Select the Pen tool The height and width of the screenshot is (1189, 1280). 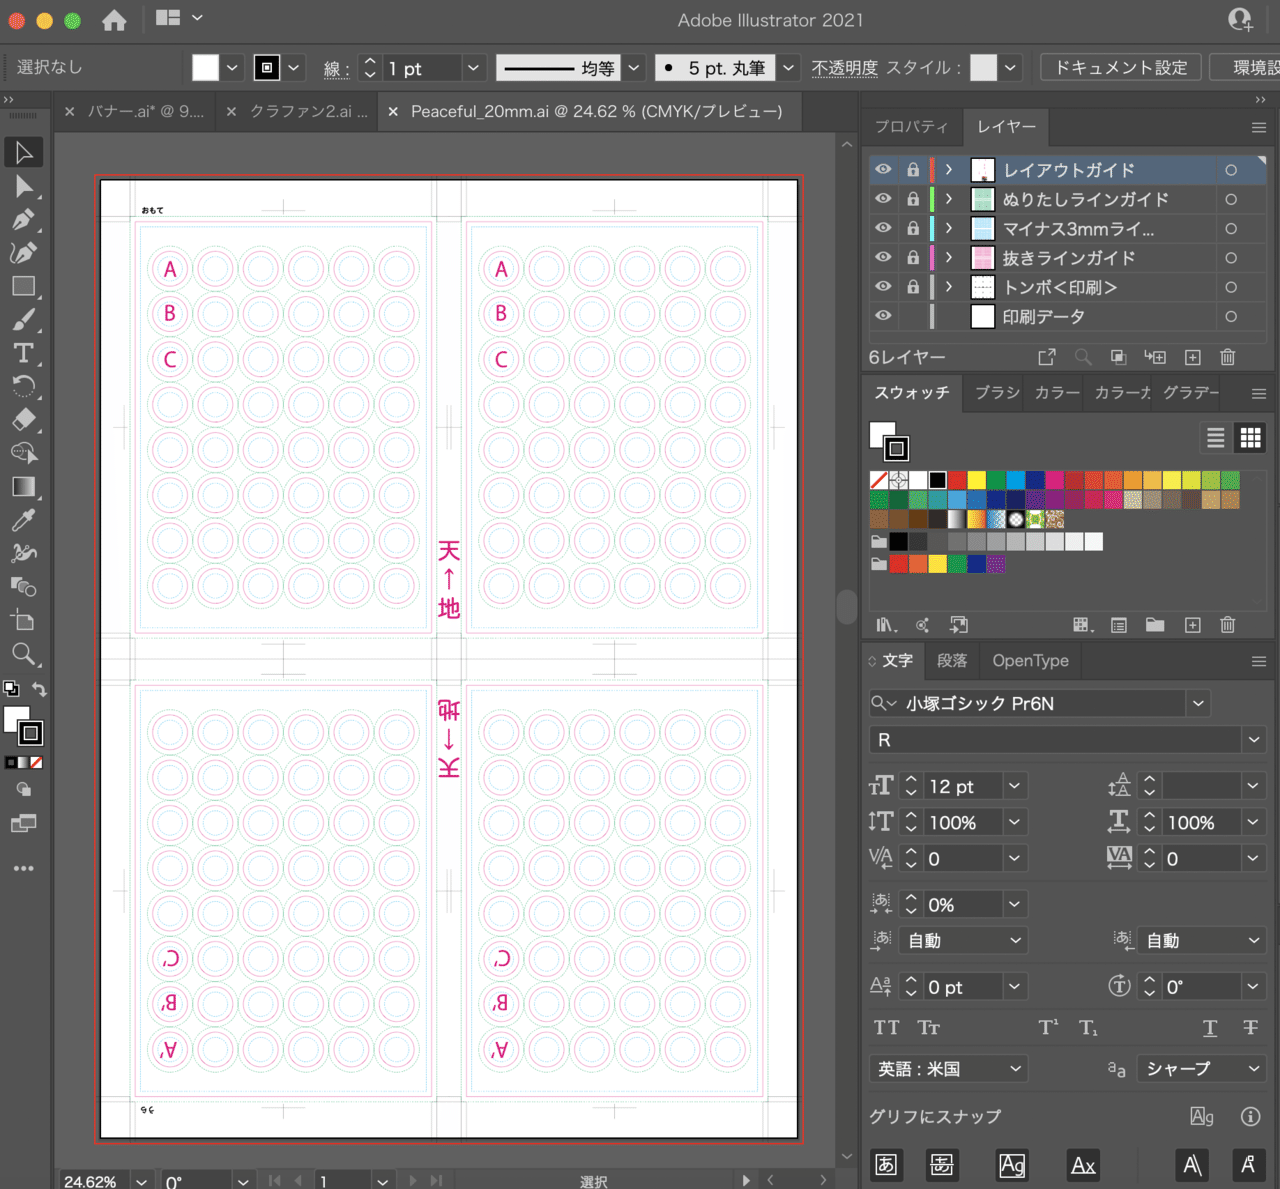pyautogui.click(x=24, y=219)
